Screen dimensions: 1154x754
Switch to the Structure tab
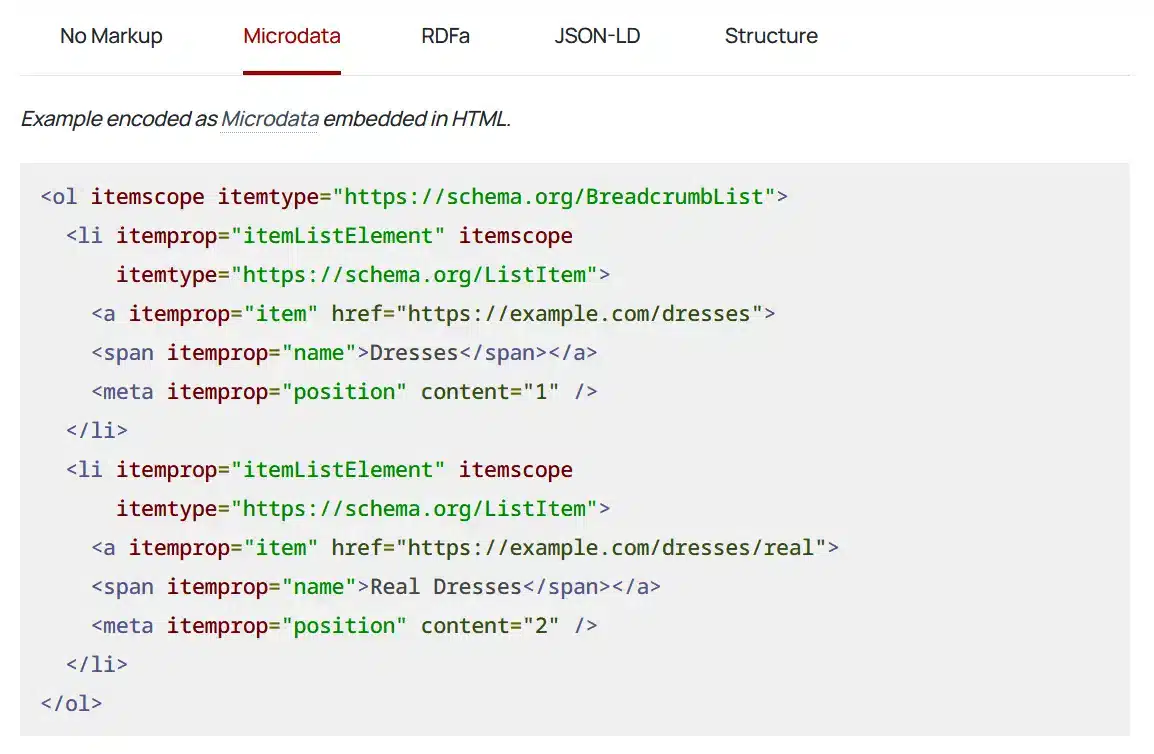point(771,36)
